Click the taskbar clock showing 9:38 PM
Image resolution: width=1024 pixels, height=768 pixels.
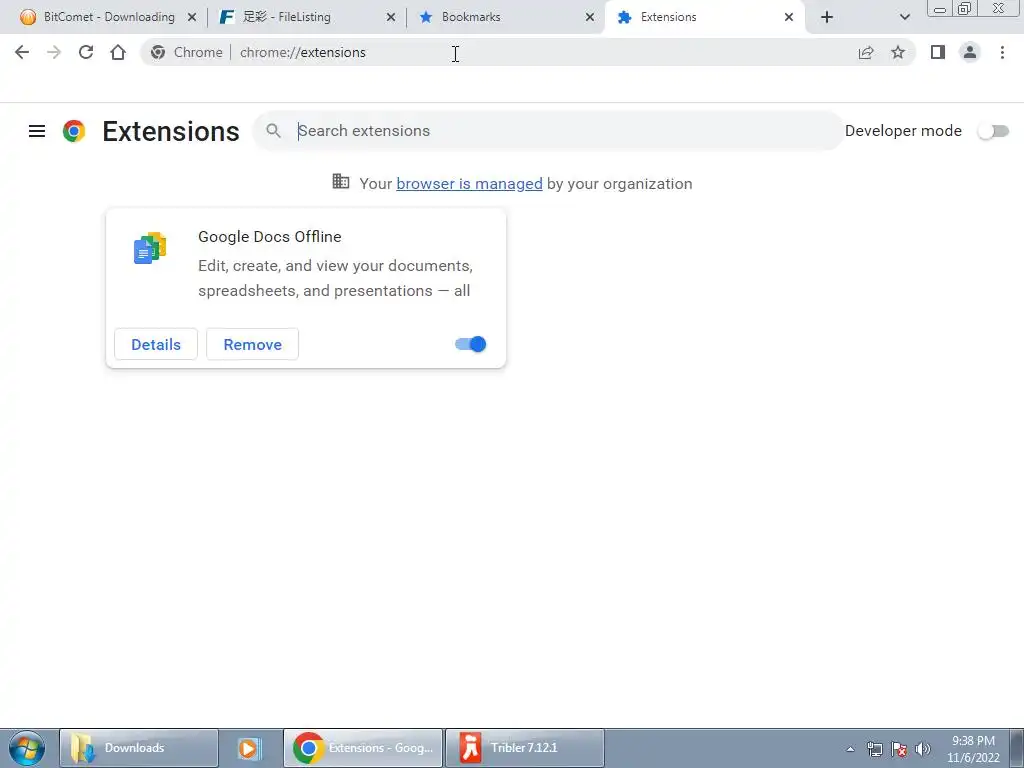point(973,749)
